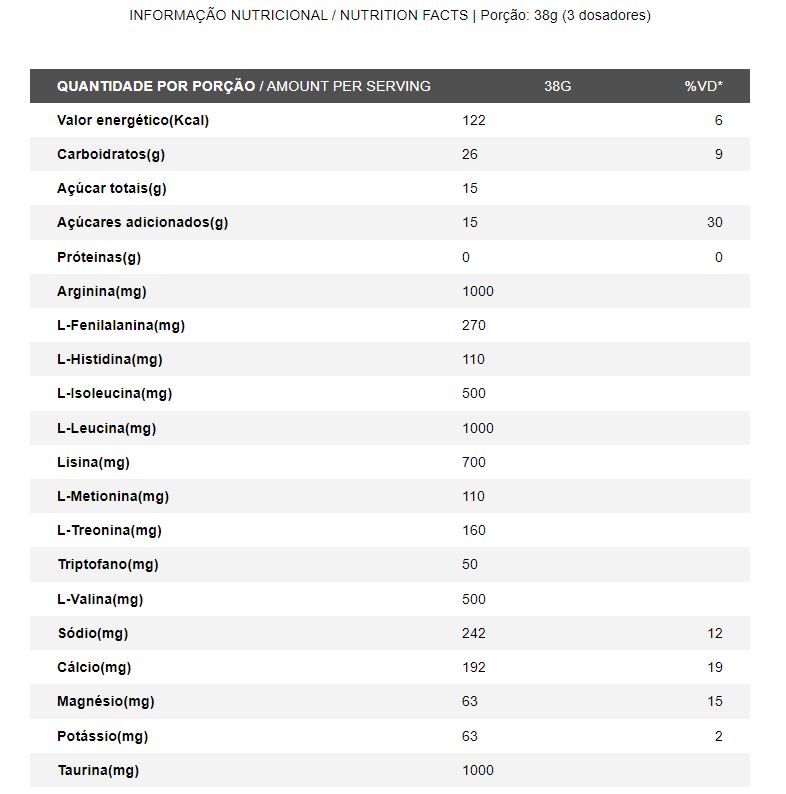
Task: Select the Carboidratos(g) row label
Action: coord(111,154)
